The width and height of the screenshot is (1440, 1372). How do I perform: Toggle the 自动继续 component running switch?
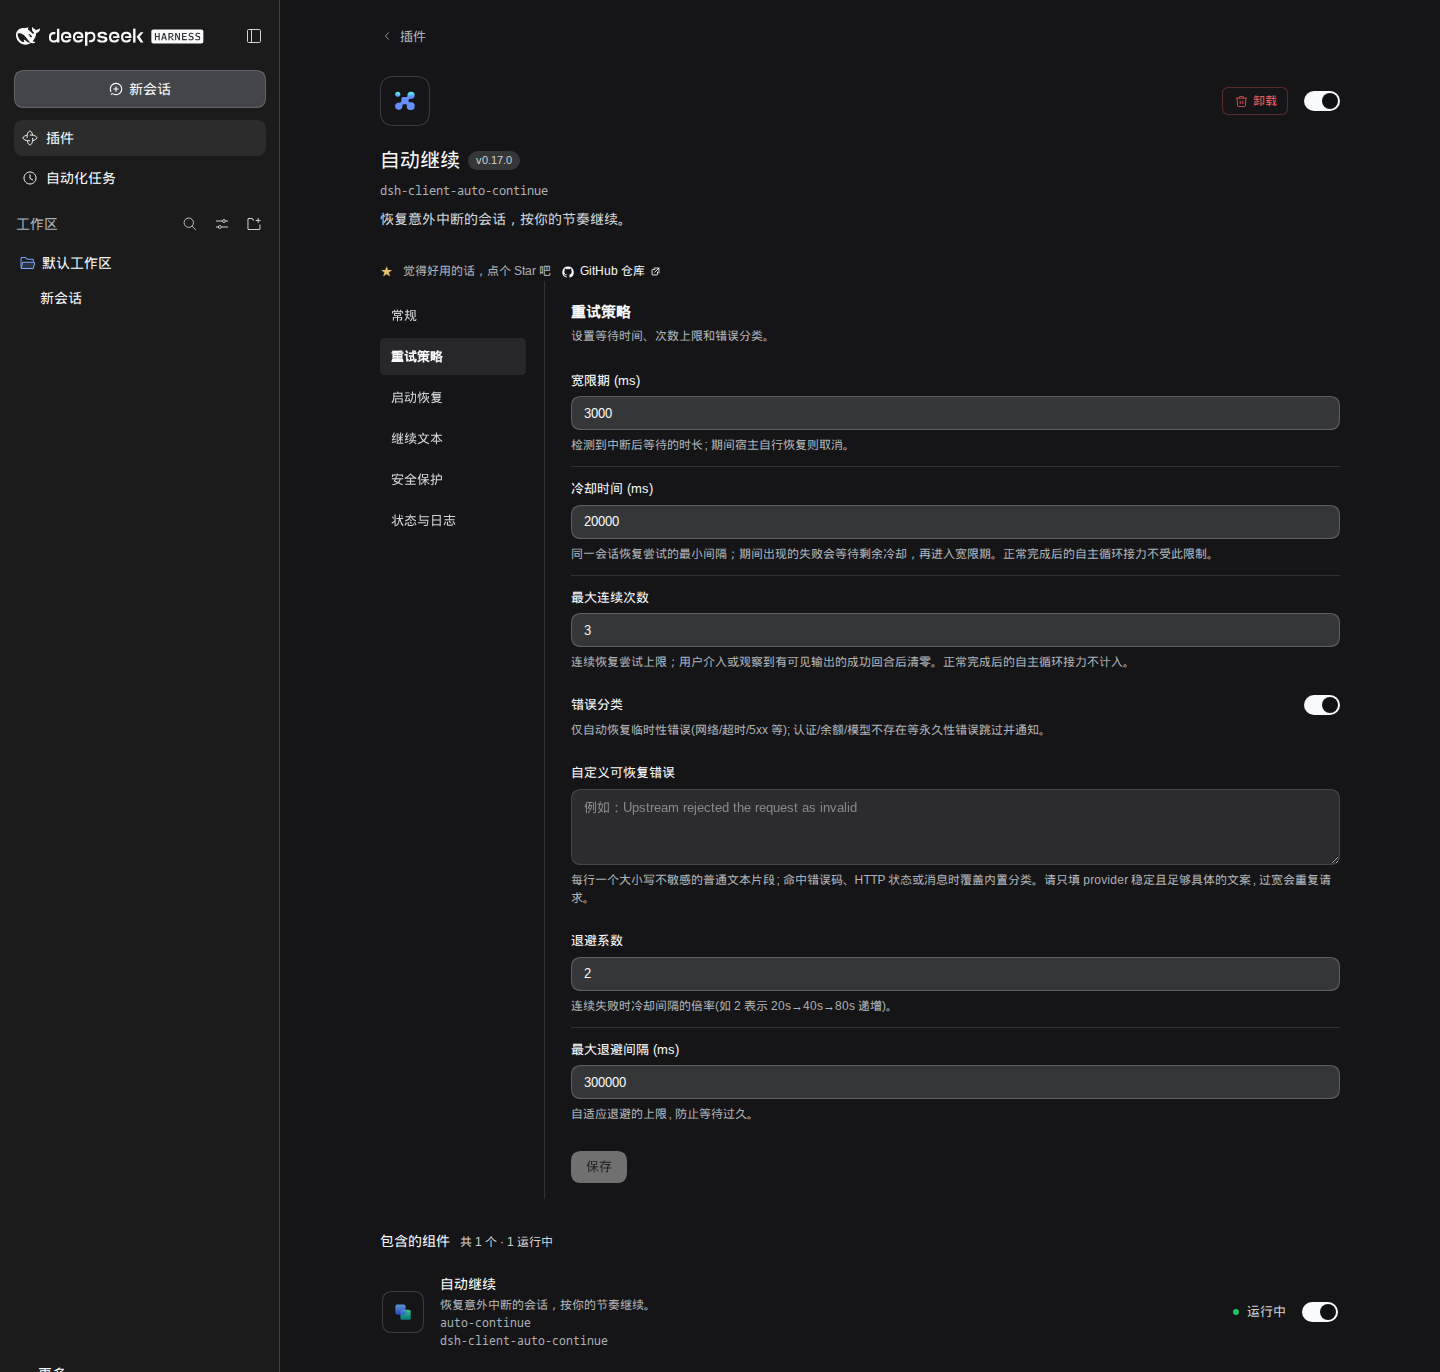tap(1320, 1312)
